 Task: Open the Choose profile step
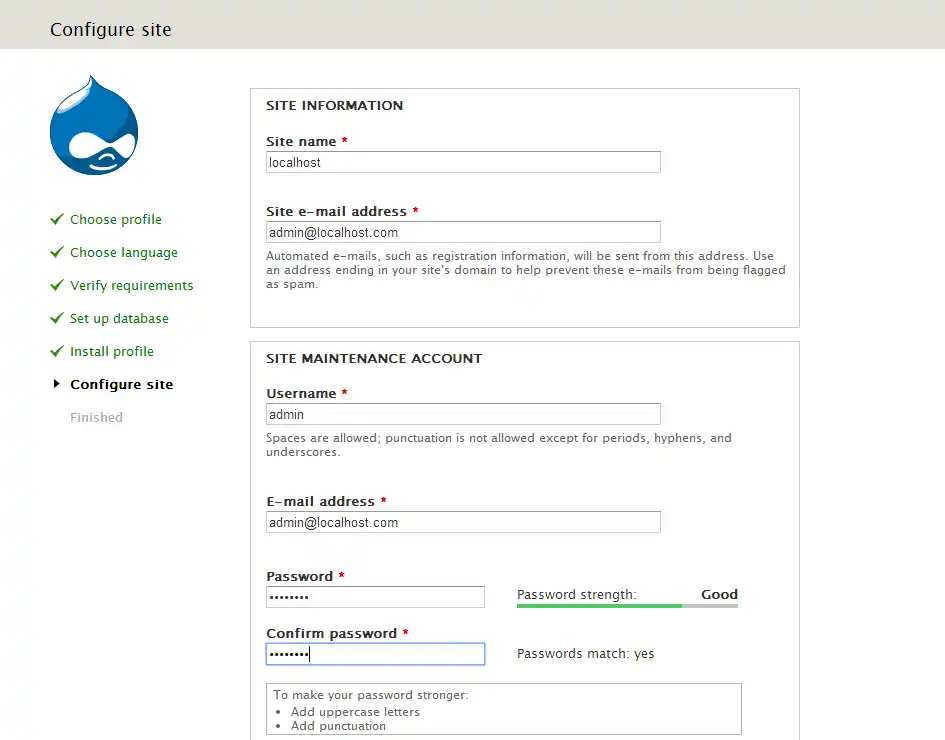point(113,219)
